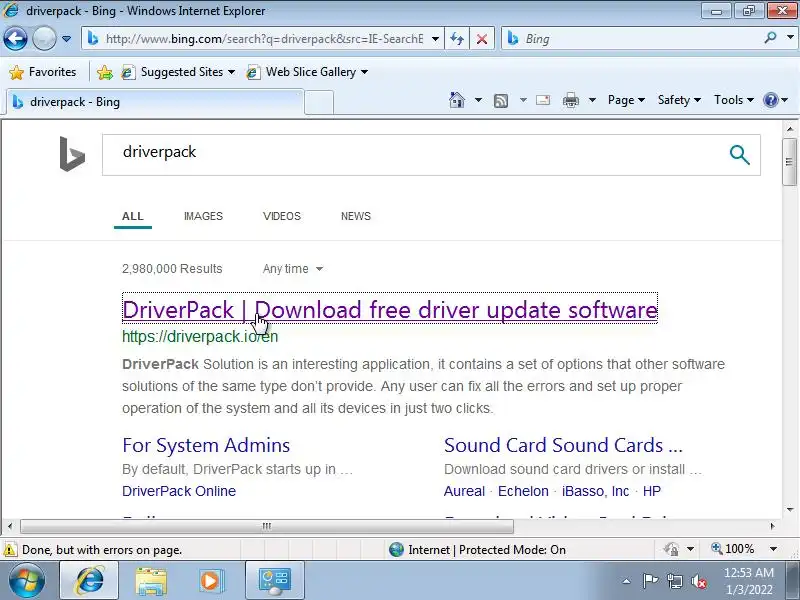800x600 pixels.
Task: Click the vertical scrollbar down arrow
Action: (790, 510)
